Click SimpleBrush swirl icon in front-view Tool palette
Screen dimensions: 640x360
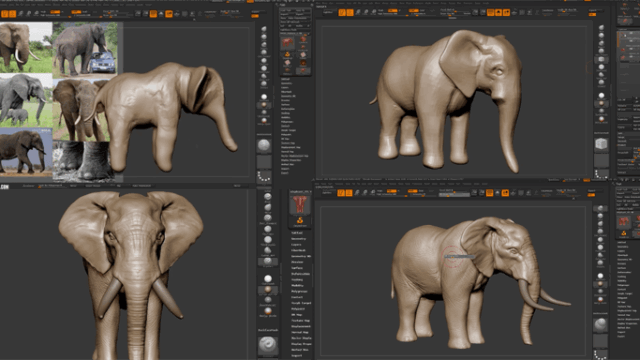300,220
